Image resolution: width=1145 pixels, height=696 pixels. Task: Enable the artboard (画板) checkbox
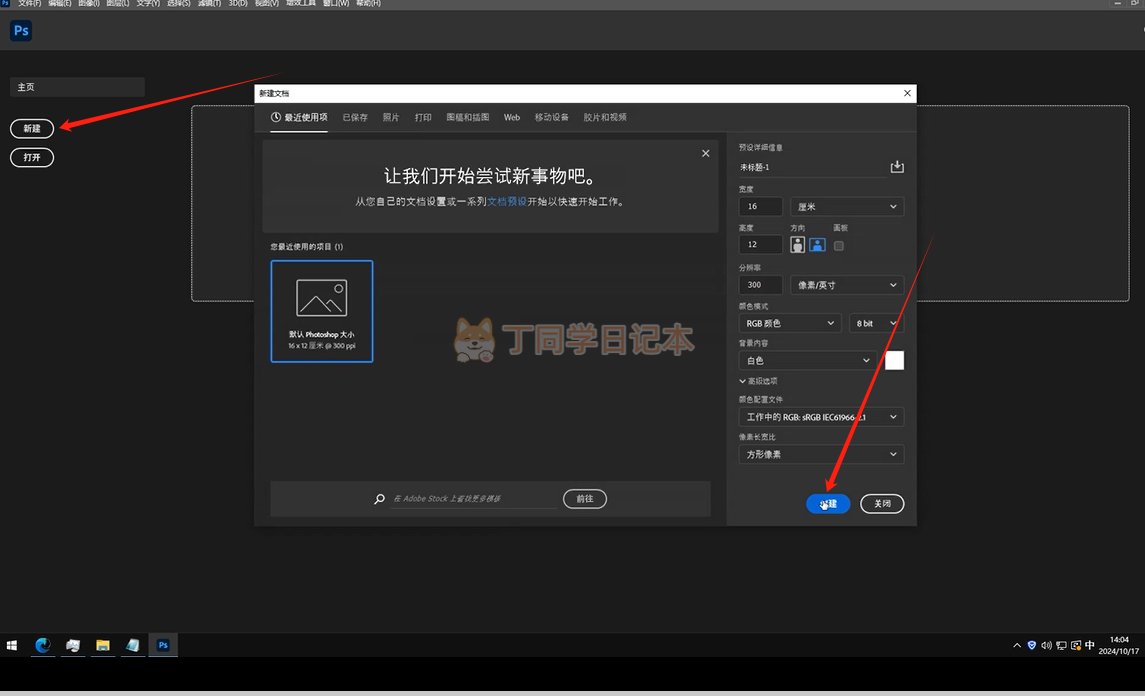839,245
